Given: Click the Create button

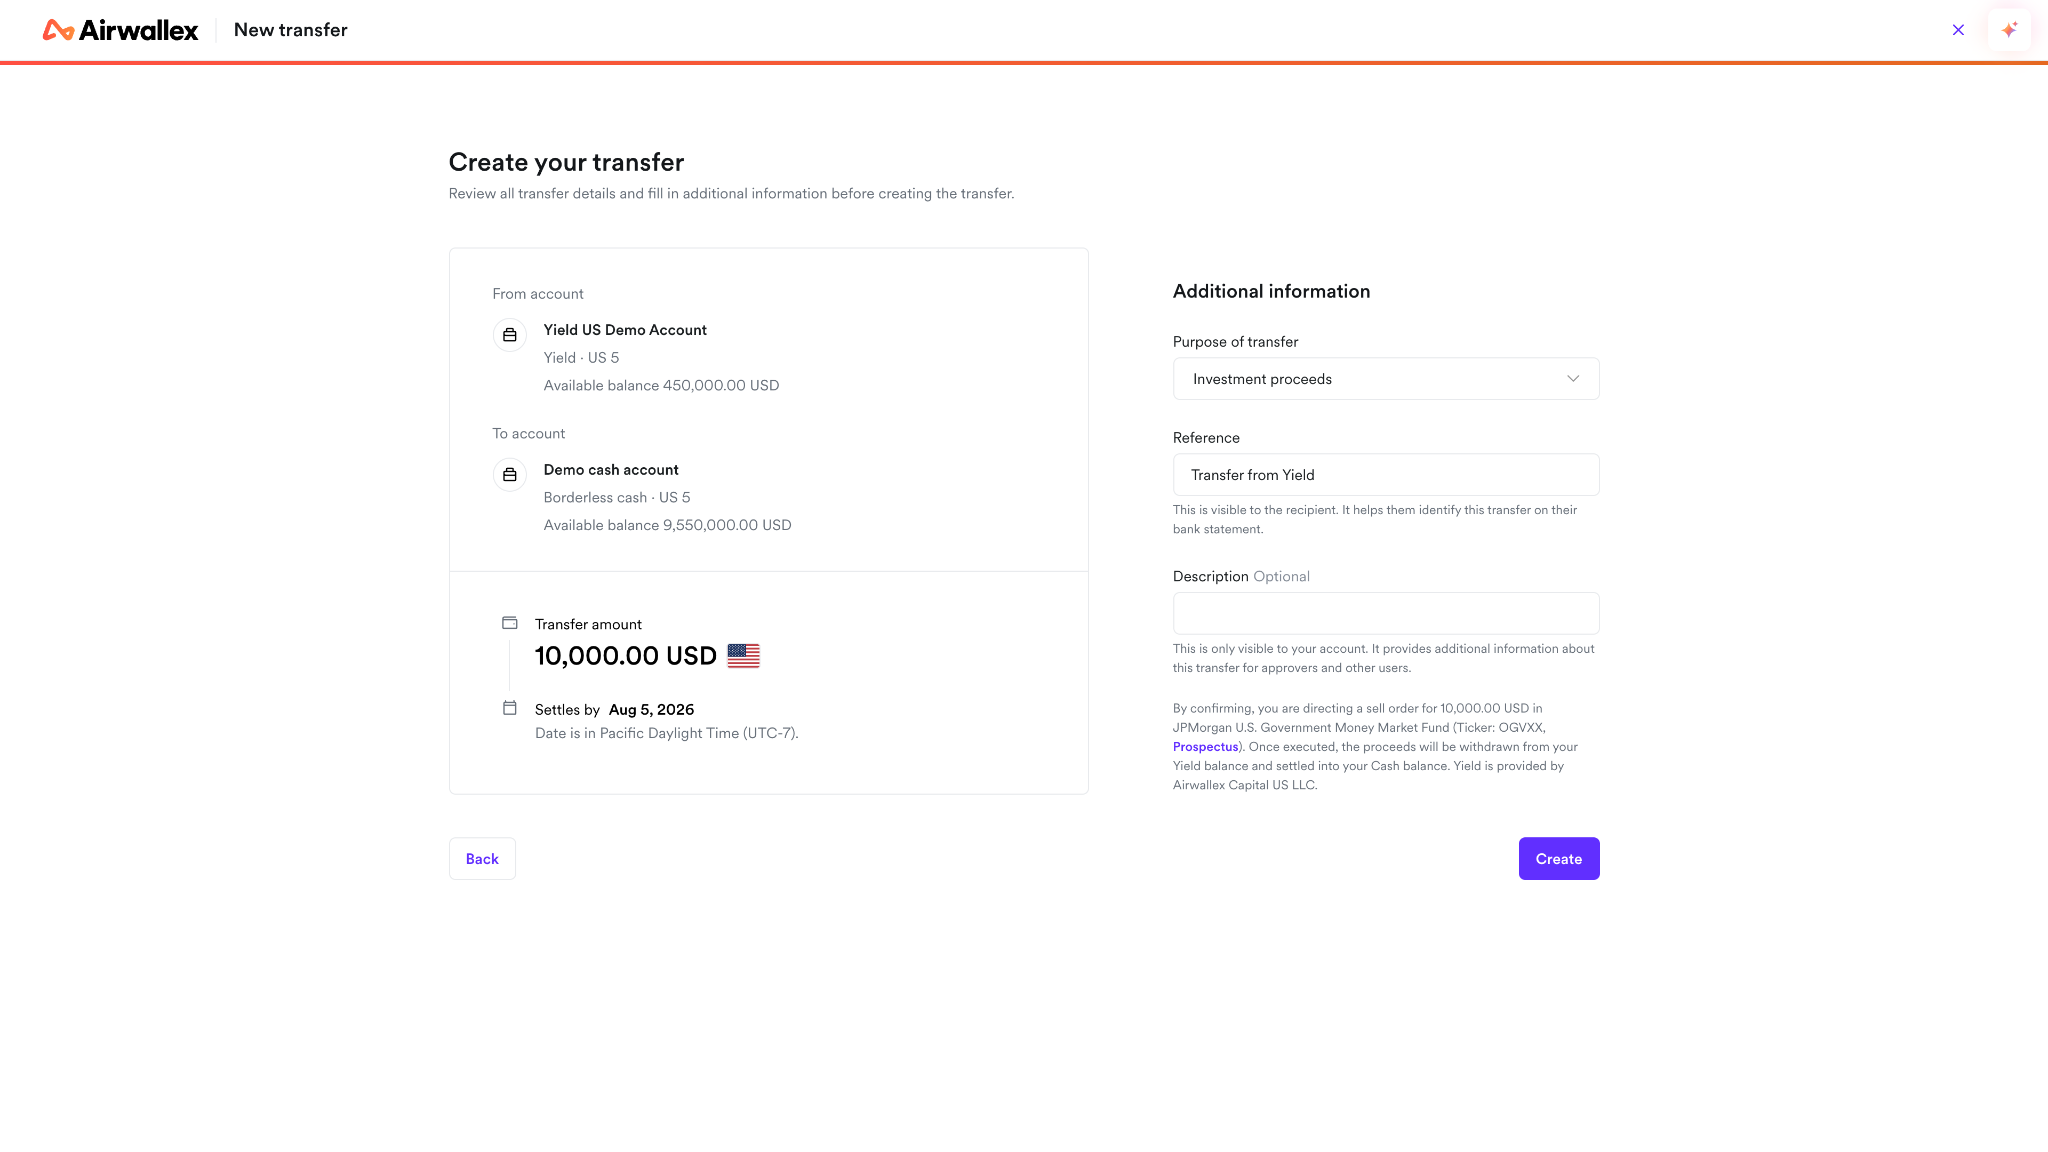Looking at the screenshot, I should pos(1559,859).
